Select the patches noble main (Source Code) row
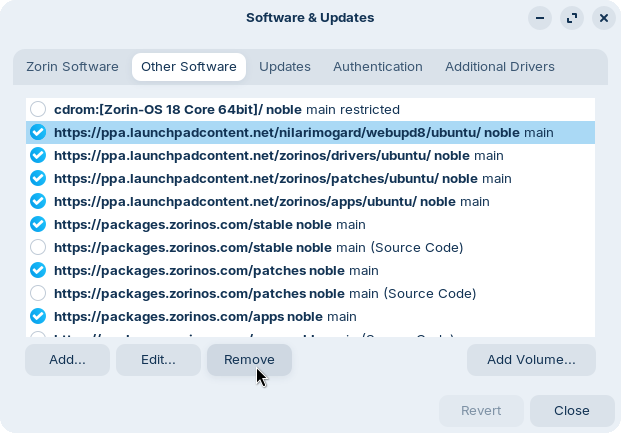Viewport: 621px width, 433px height. point(310,293)
